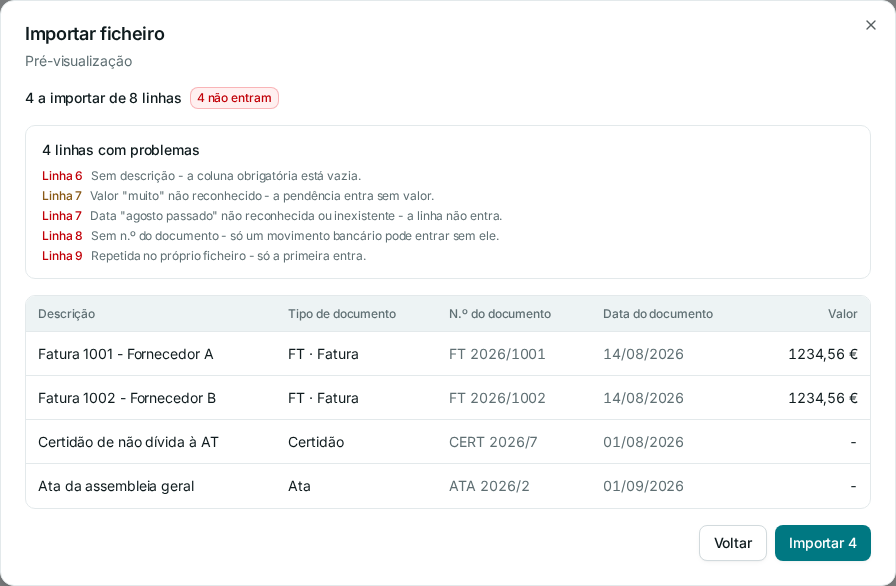Click the 'Certidão' document type cell
Screen dimensions: 896x586
315,442
